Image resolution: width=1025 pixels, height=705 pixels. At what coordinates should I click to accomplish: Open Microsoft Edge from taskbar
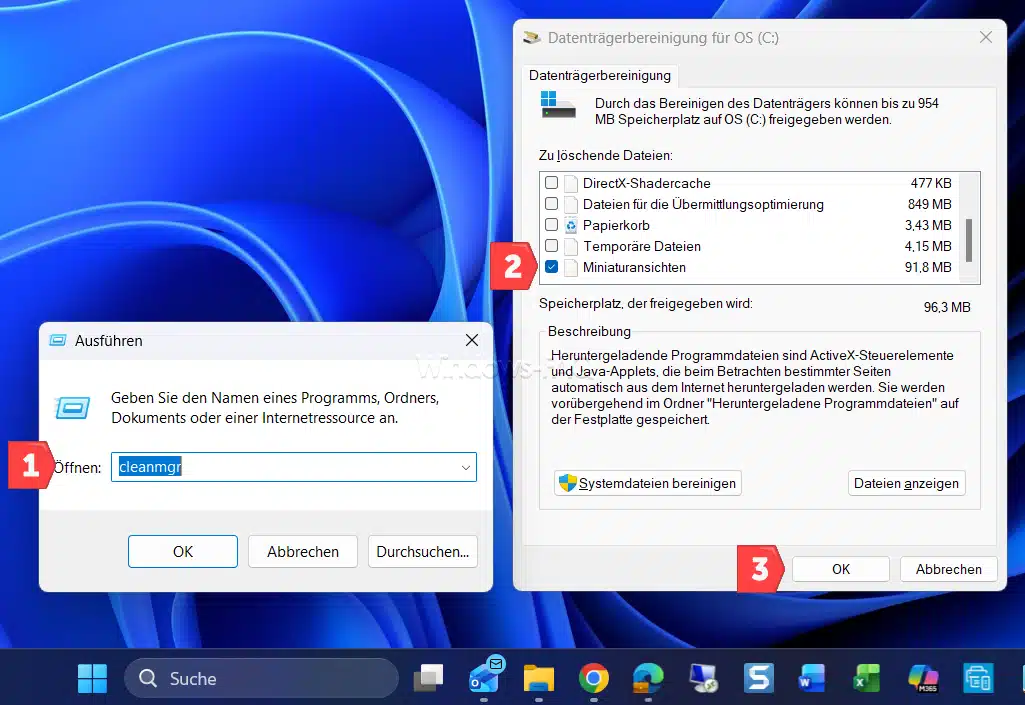(x=648, y=678)
